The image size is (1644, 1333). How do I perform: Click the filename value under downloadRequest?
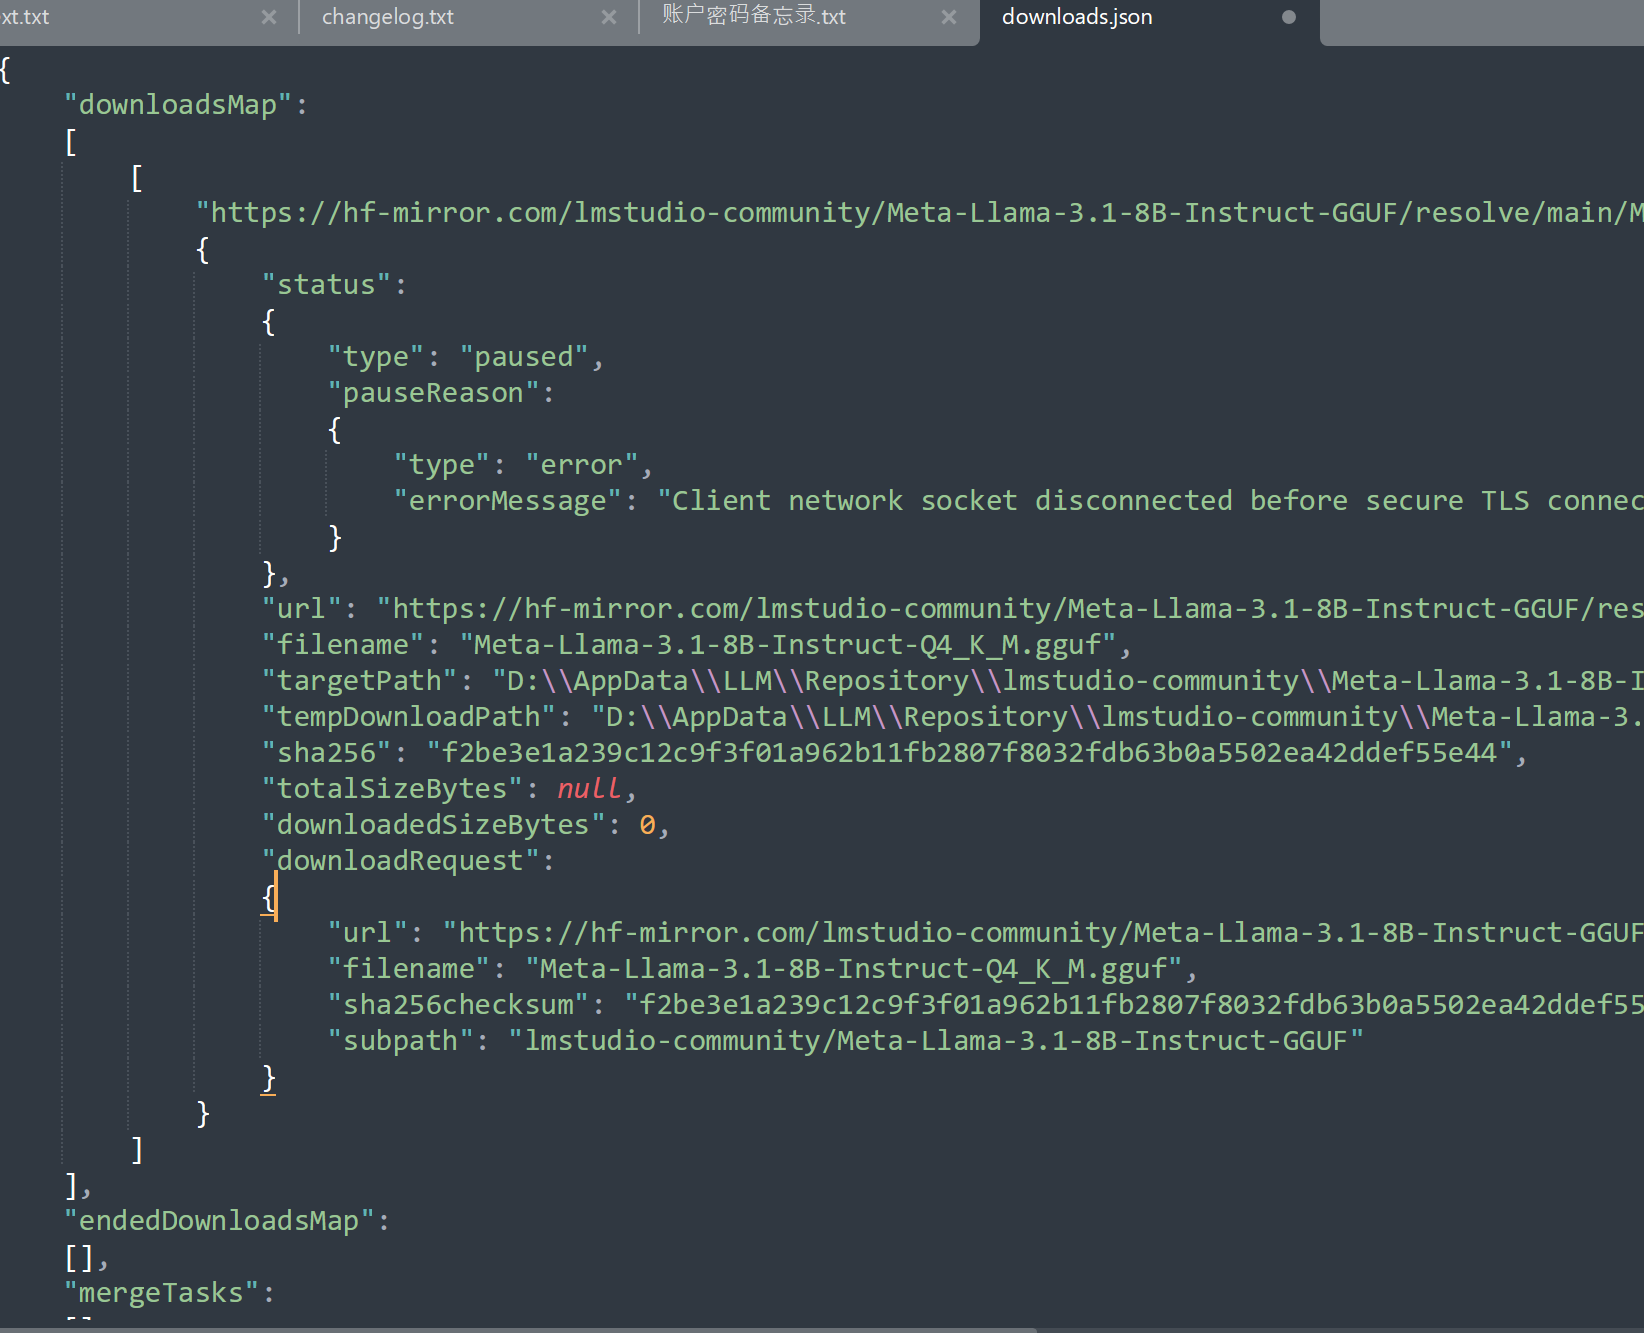click(855, 969)
